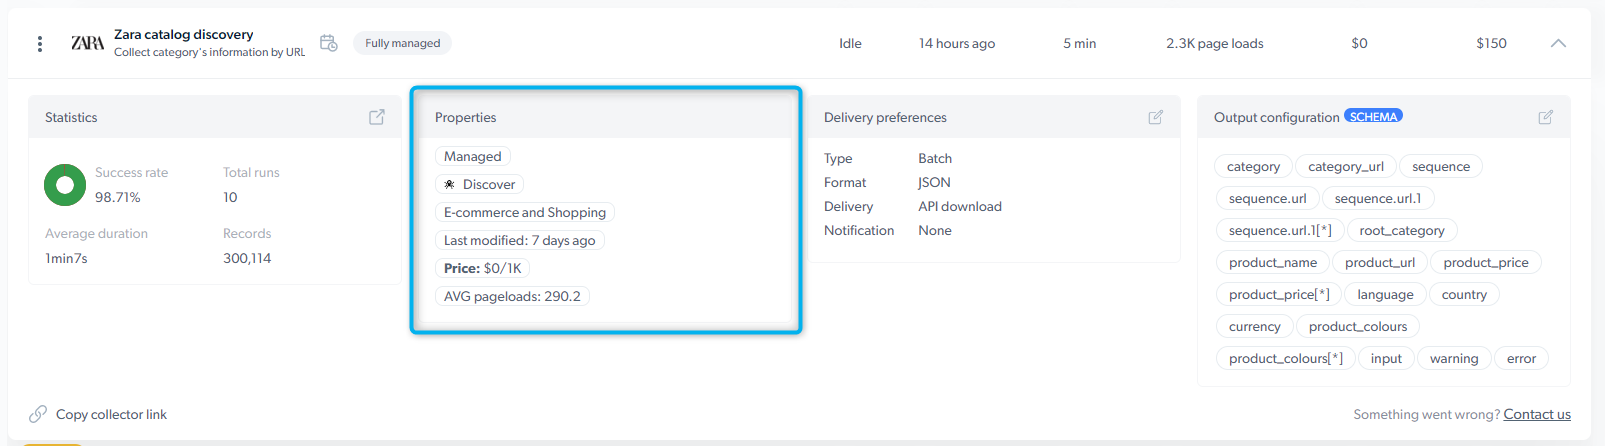Click the root_category output chip
This screenshot has height=446, width=1605.
point(1402,230)
